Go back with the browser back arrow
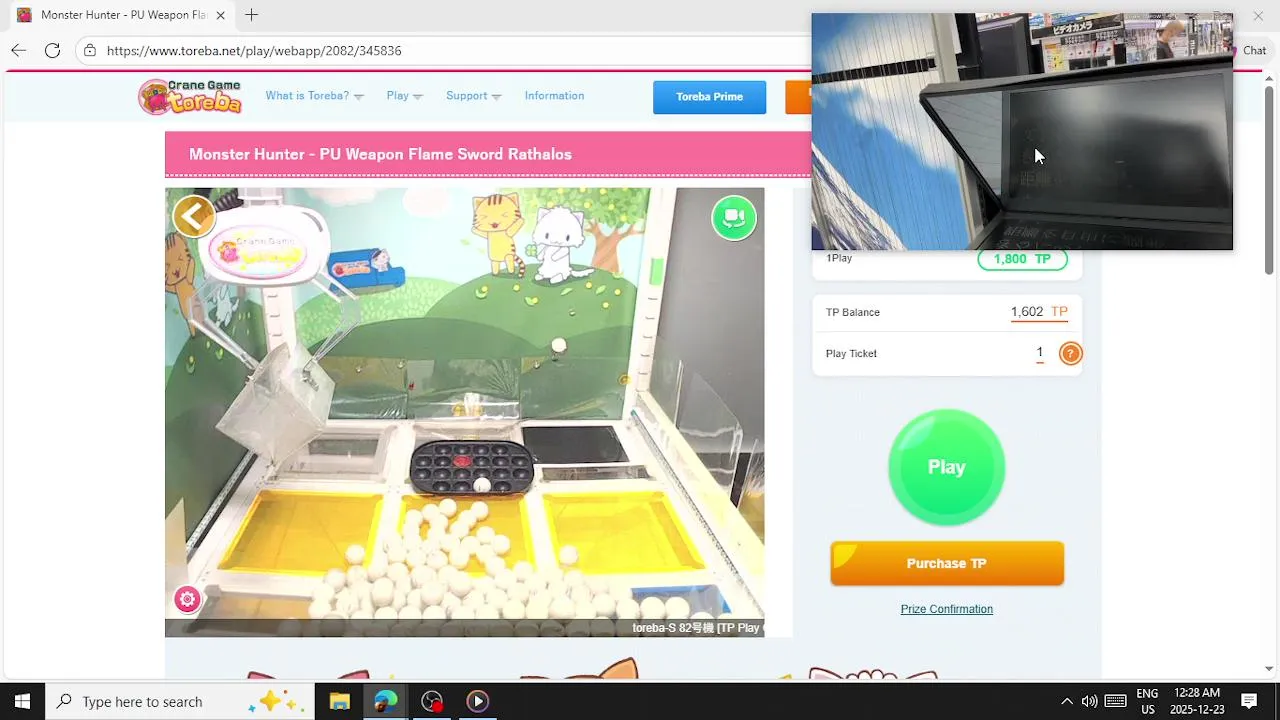1280x720 pixels. click(x=18, y=50)
